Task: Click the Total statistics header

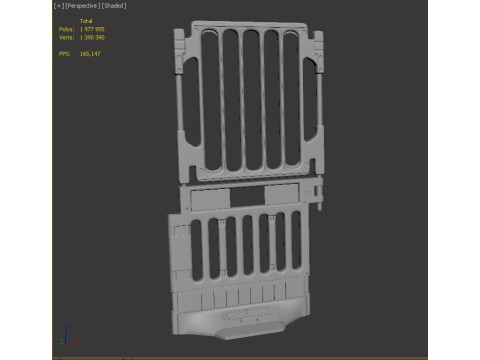Action: coord(86,21)
